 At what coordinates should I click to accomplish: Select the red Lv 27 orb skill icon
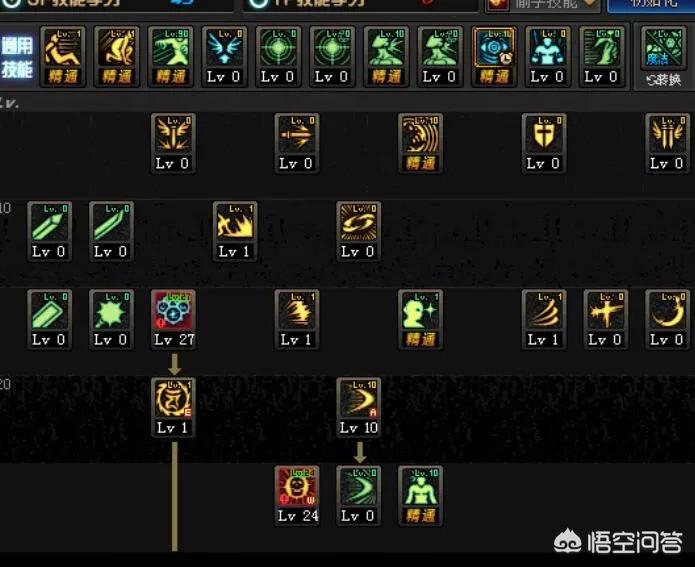point(173,319)
